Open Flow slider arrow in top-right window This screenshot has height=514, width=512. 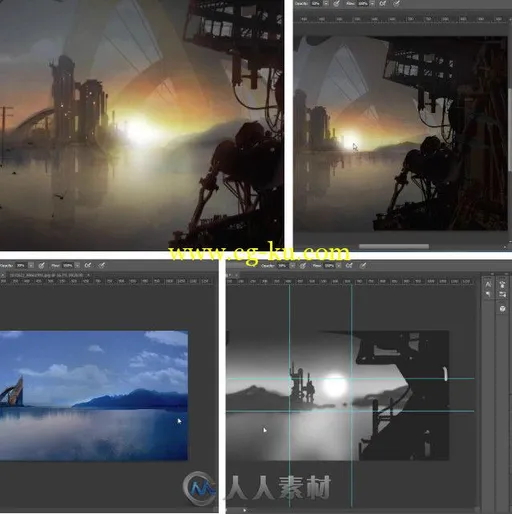(372, 3)
